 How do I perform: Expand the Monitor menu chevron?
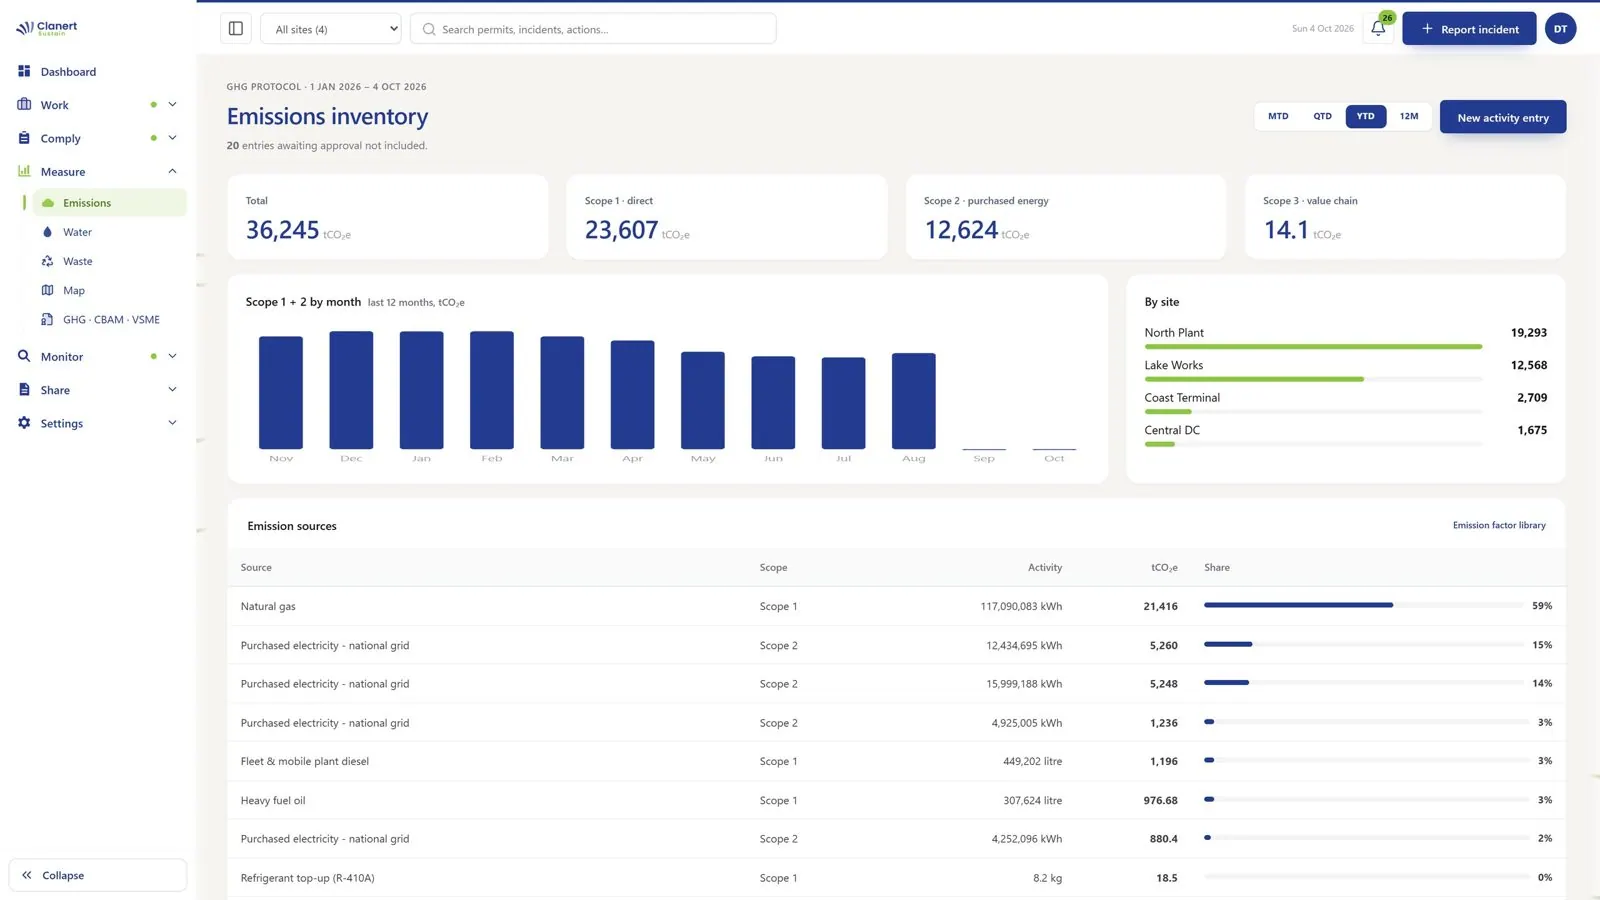[x=172, y=356]
